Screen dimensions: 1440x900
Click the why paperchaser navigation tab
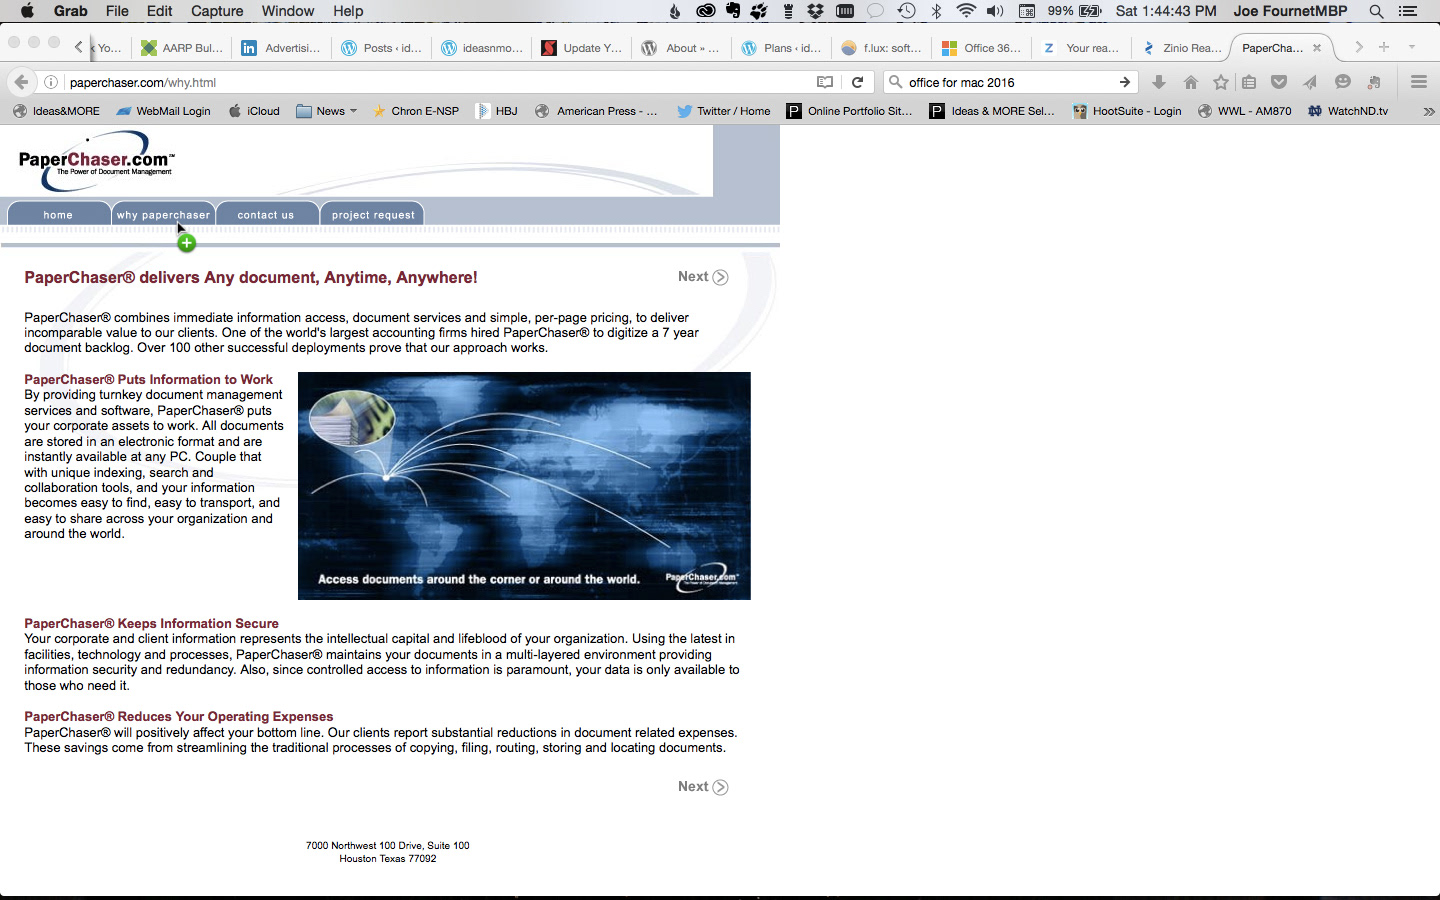coord(163,214)
